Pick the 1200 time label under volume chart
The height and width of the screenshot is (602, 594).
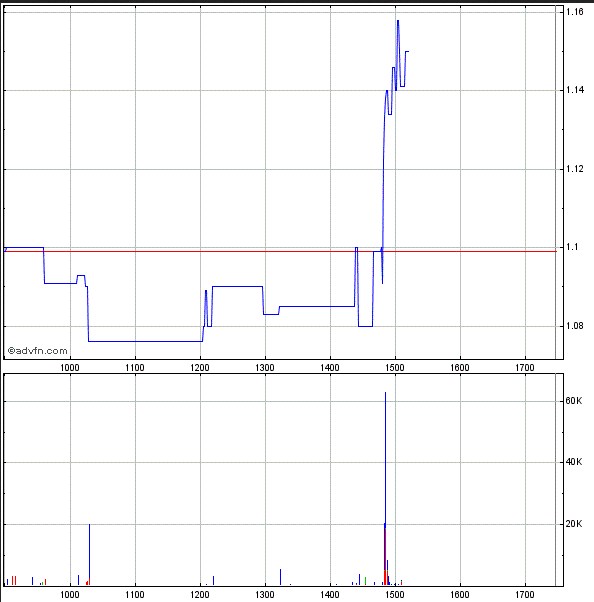tap(200, 595)
